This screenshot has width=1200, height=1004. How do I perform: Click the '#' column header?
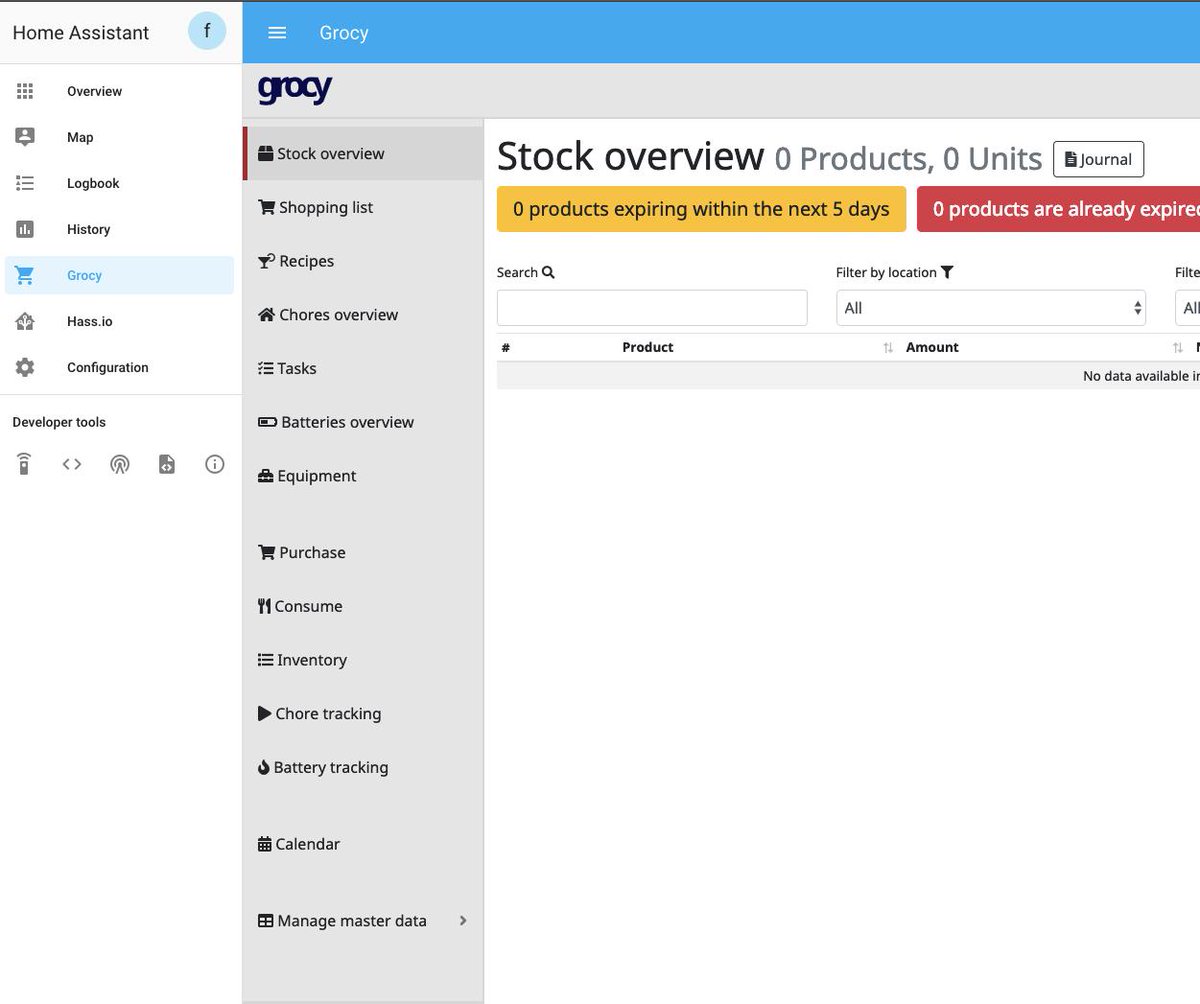pyautogui.click(x=506, y=348)
